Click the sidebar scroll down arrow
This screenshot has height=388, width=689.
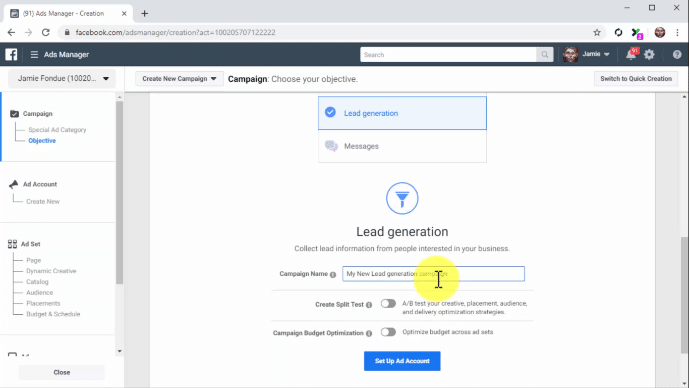(x=120, y=351)
